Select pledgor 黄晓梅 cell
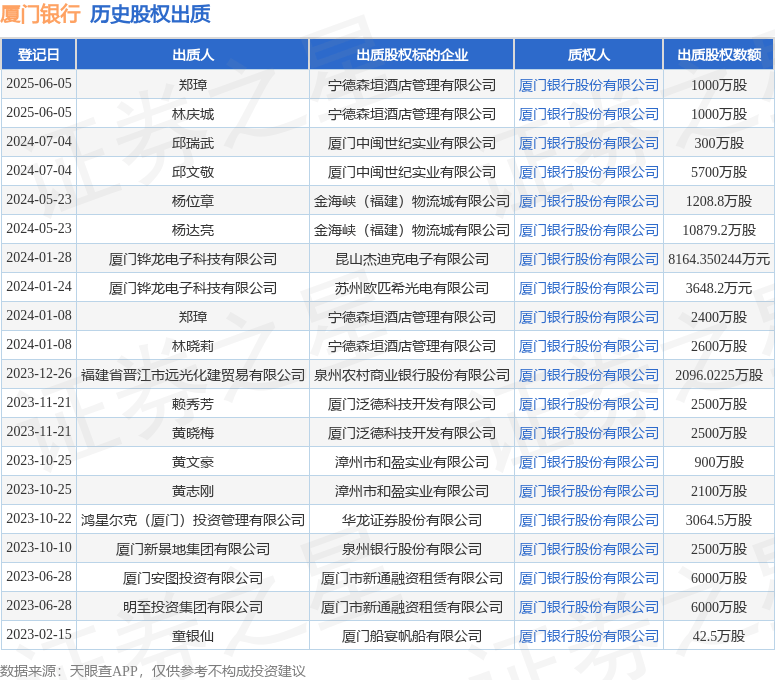This screenshot has width=775, height=680. [193, 433]
